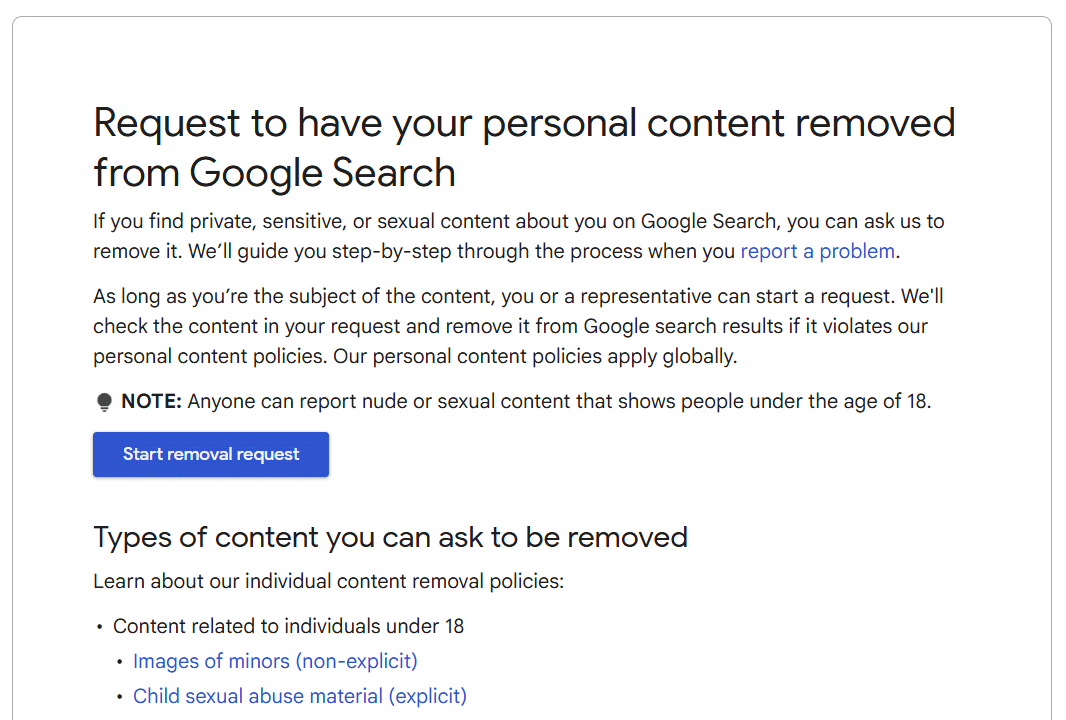Select the Google Search heading line
The width and height of the screenshot is (1066, 720).
[x=274, y=172]
